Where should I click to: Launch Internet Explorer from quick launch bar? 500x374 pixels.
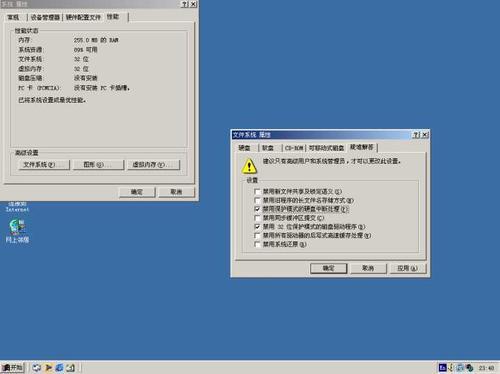(x=59, y=368)
